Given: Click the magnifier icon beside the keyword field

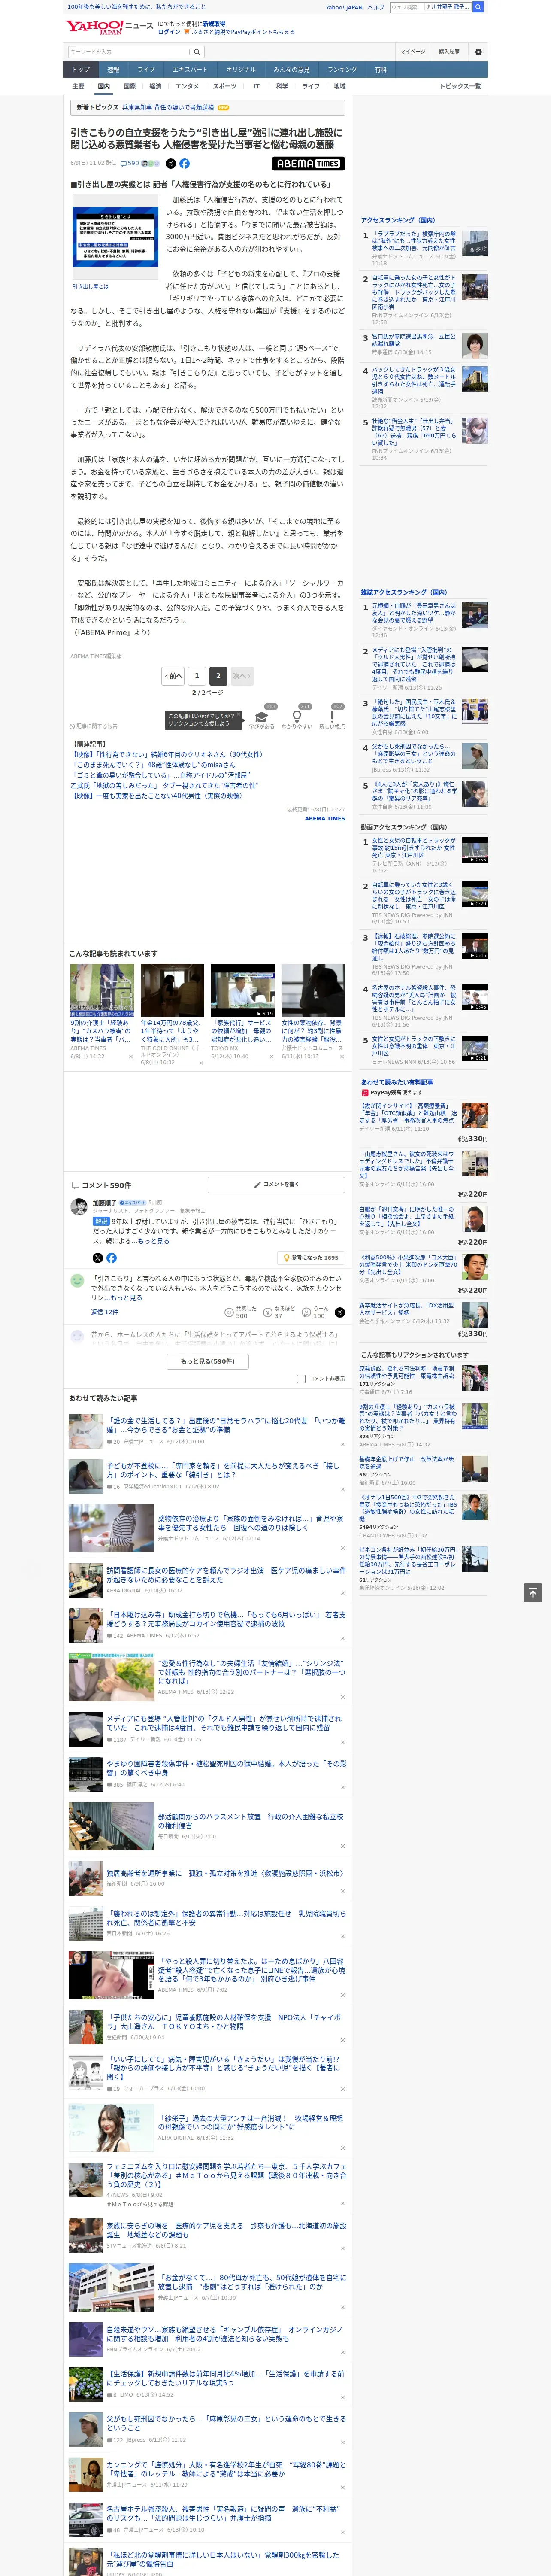Looking at the screenshot, I should [197, 51].
